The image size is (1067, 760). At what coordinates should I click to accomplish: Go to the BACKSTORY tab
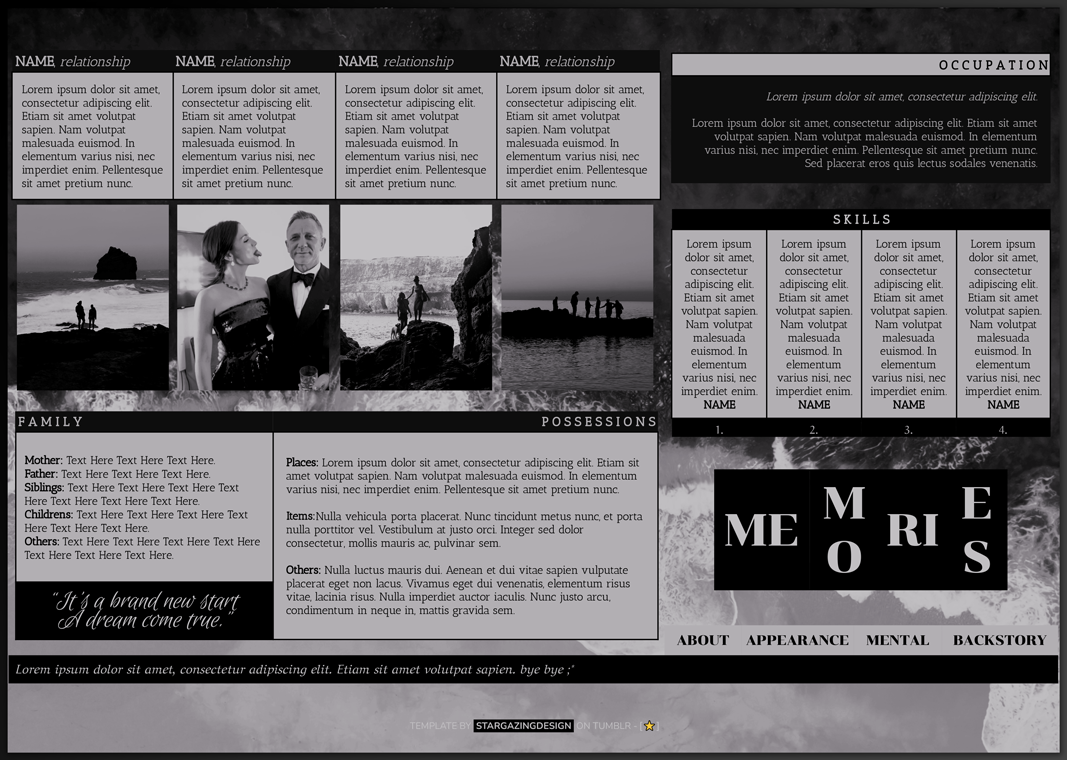point(999,640)
